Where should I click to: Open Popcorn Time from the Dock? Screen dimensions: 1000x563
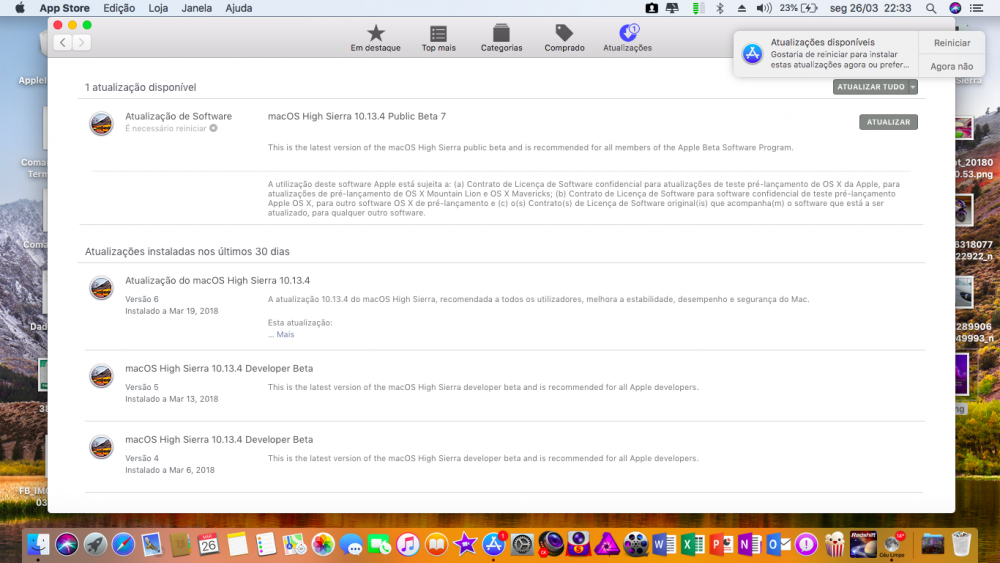(x=834, y=545)
